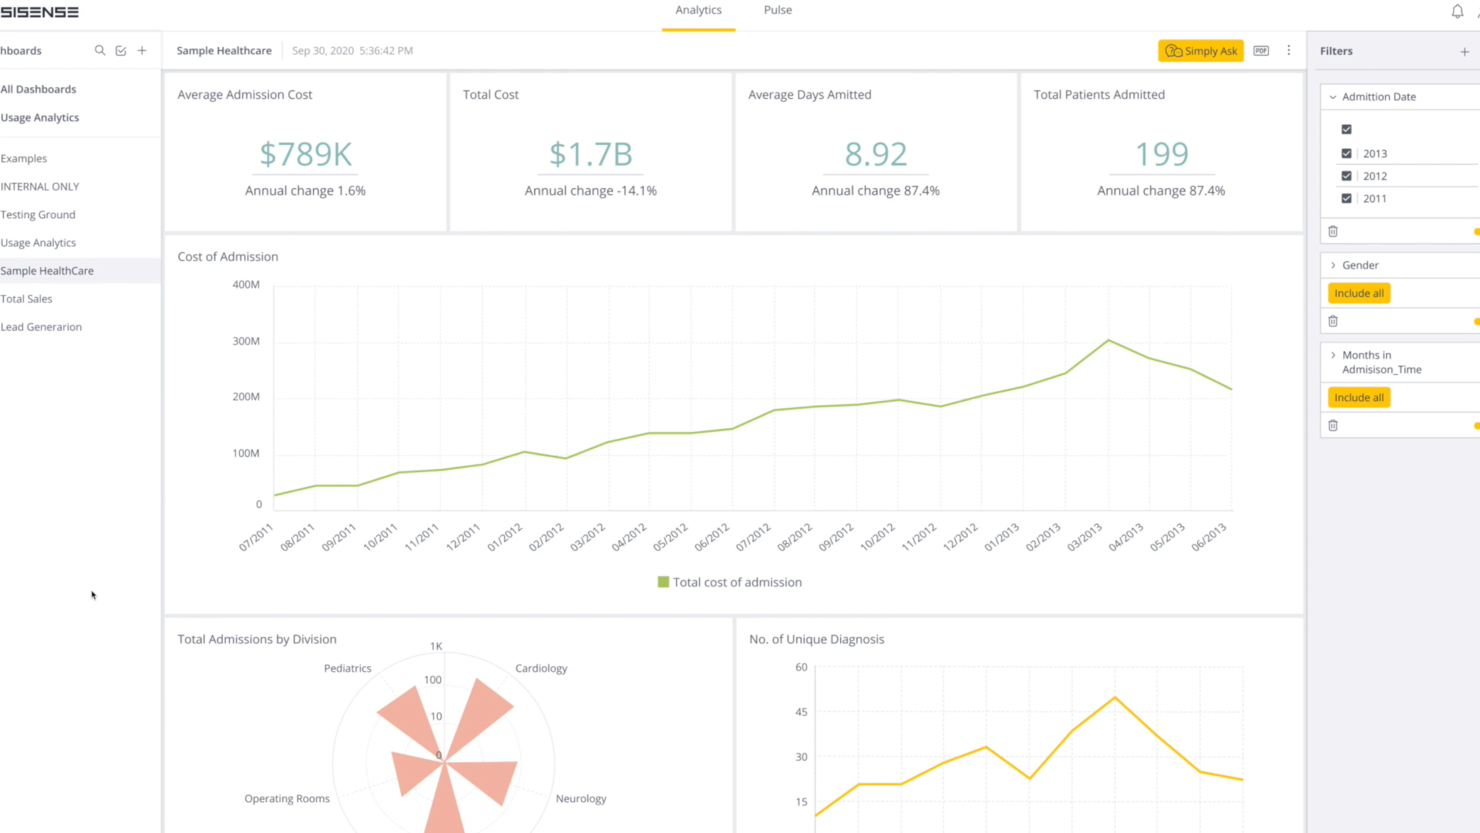1480x833 pixels.
Task: Click the Cost of Admission widget title
Action: (228, 256)
